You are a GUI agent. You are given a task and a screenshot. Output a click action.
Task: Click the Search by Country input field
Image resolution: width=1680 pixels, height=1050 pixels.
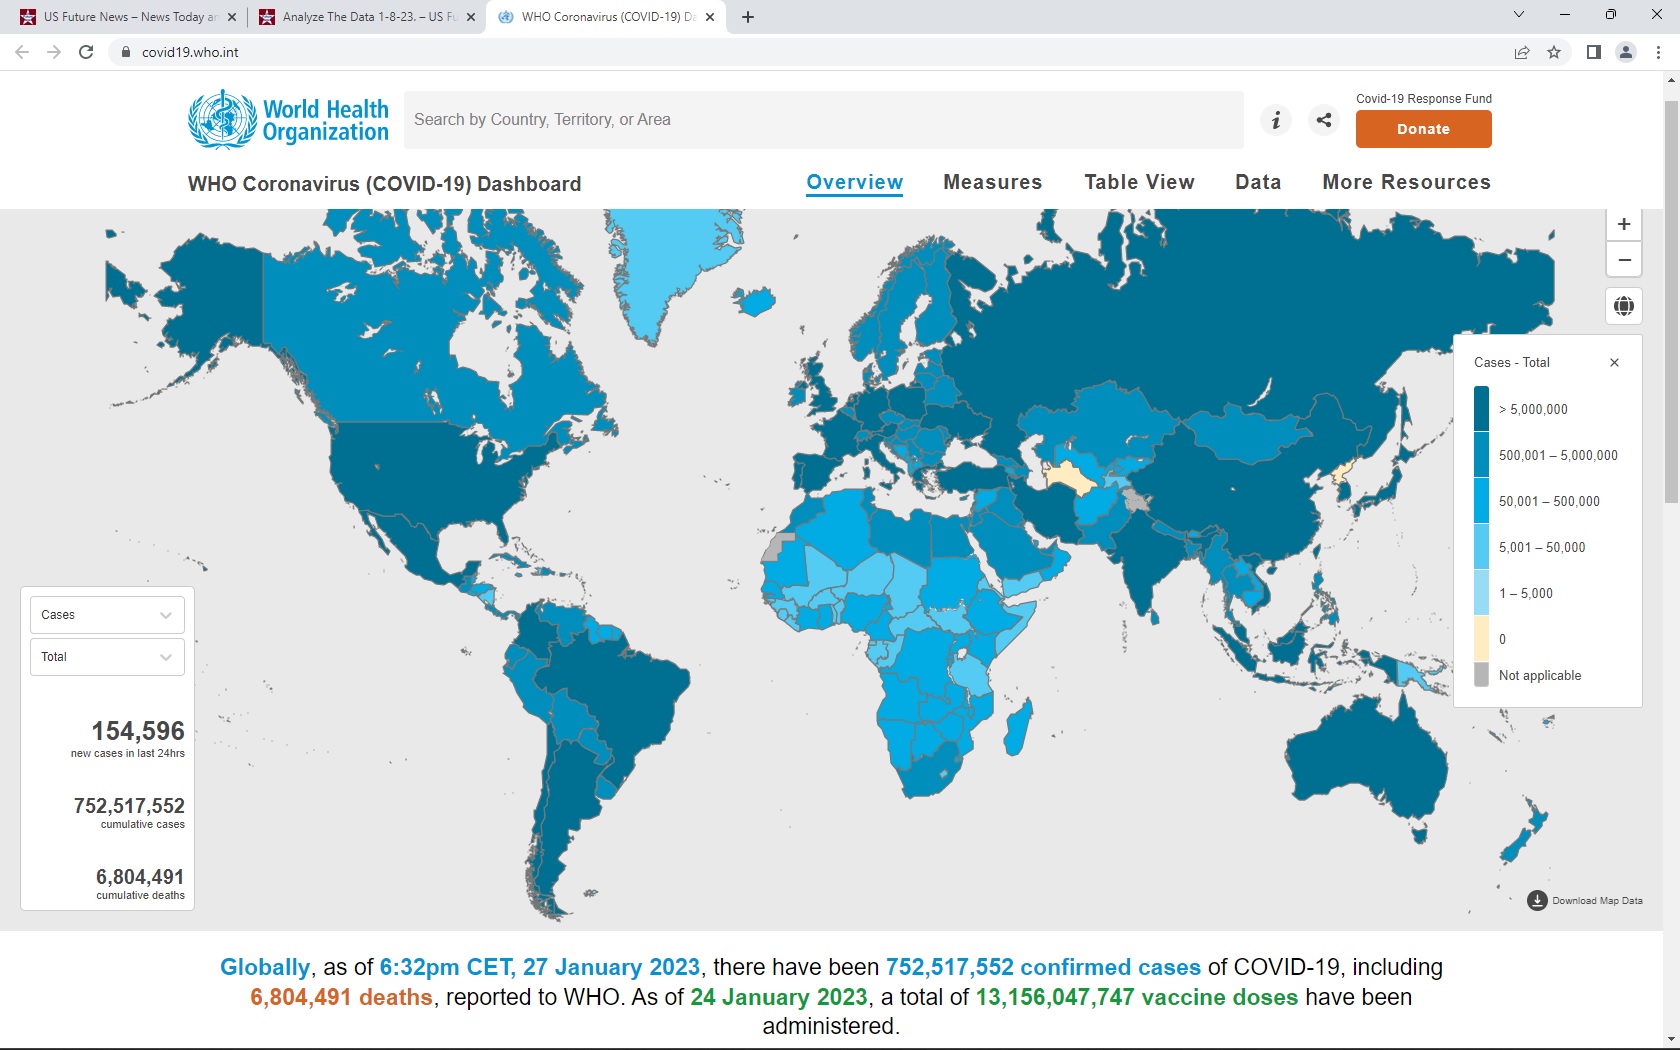click(823, 120)
